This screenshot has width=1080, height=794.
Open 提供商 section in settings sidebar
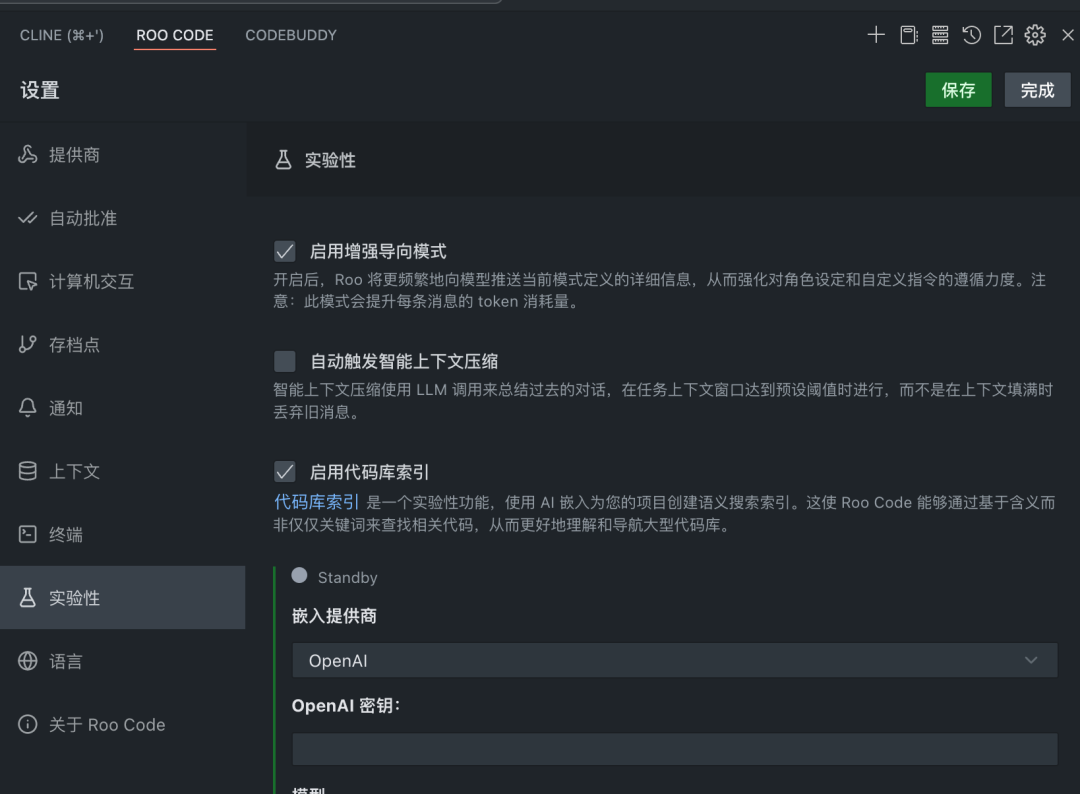pos(71,155)
